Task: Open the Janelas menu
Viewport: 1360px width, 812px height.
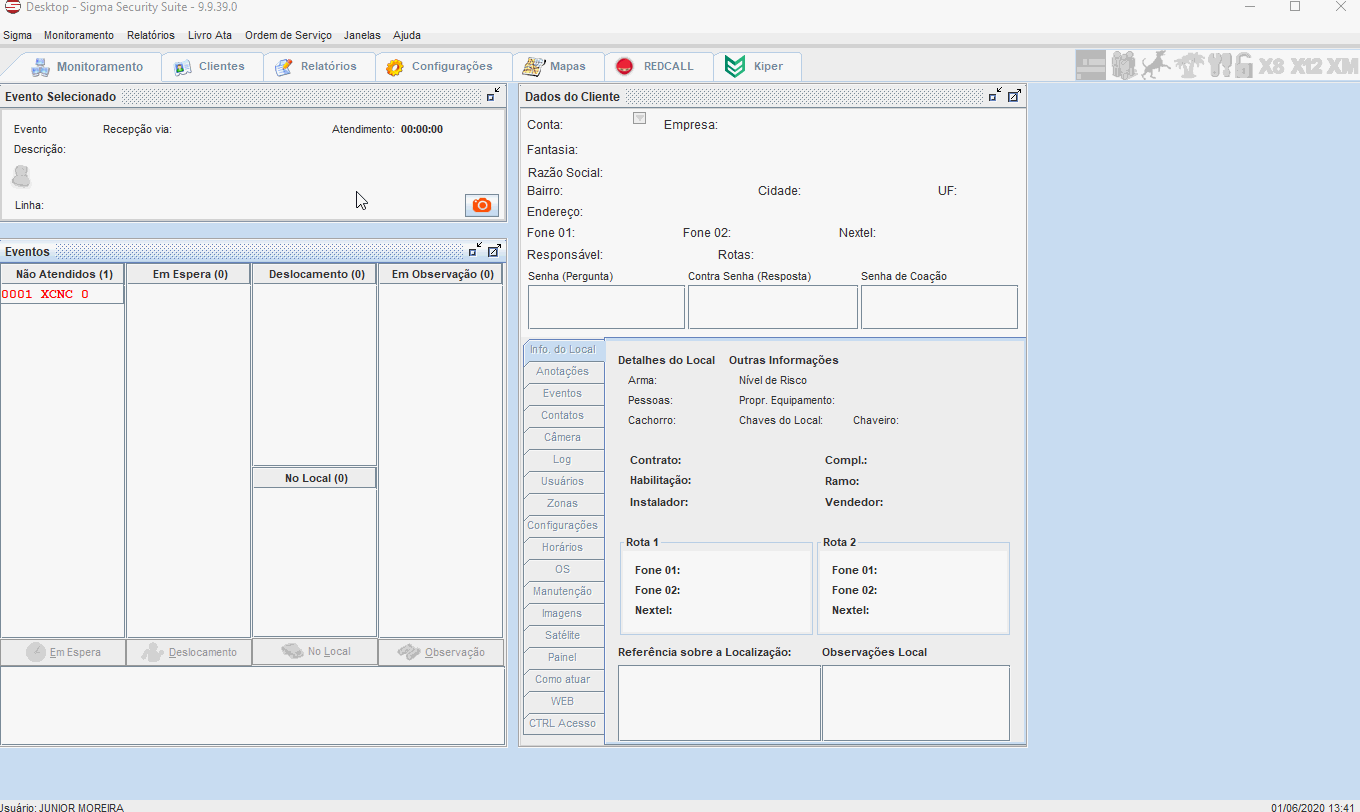Action: 362,35
